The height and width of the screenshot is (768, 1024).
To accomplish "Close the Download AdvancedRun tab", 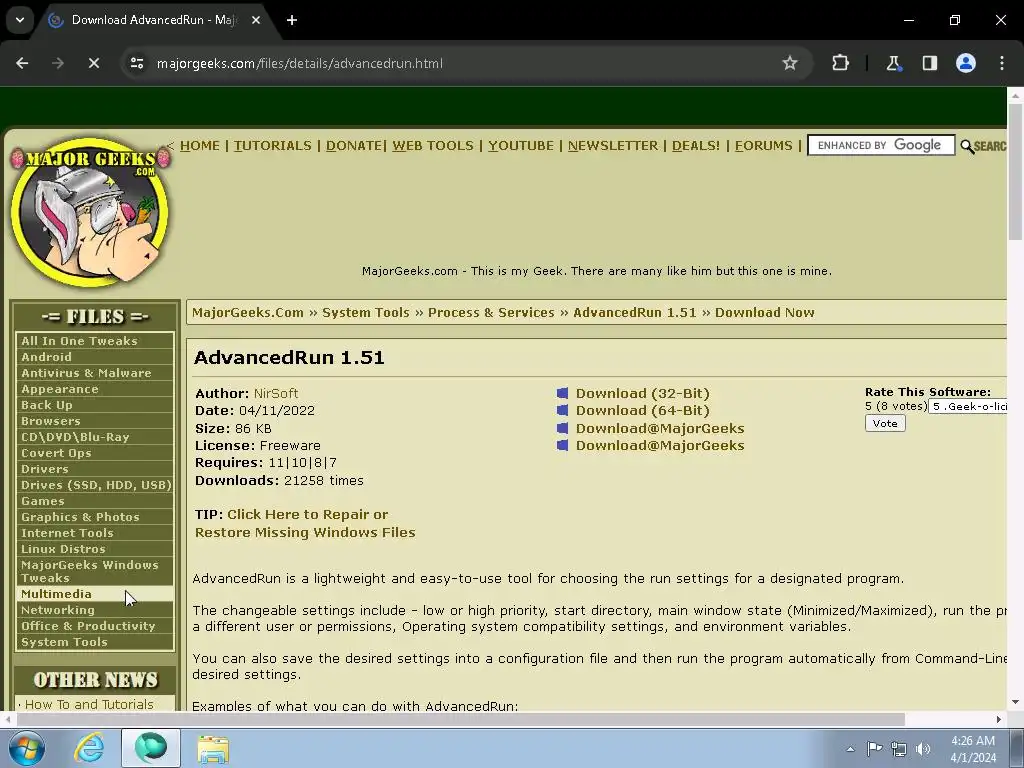I will tap(256, 20).
